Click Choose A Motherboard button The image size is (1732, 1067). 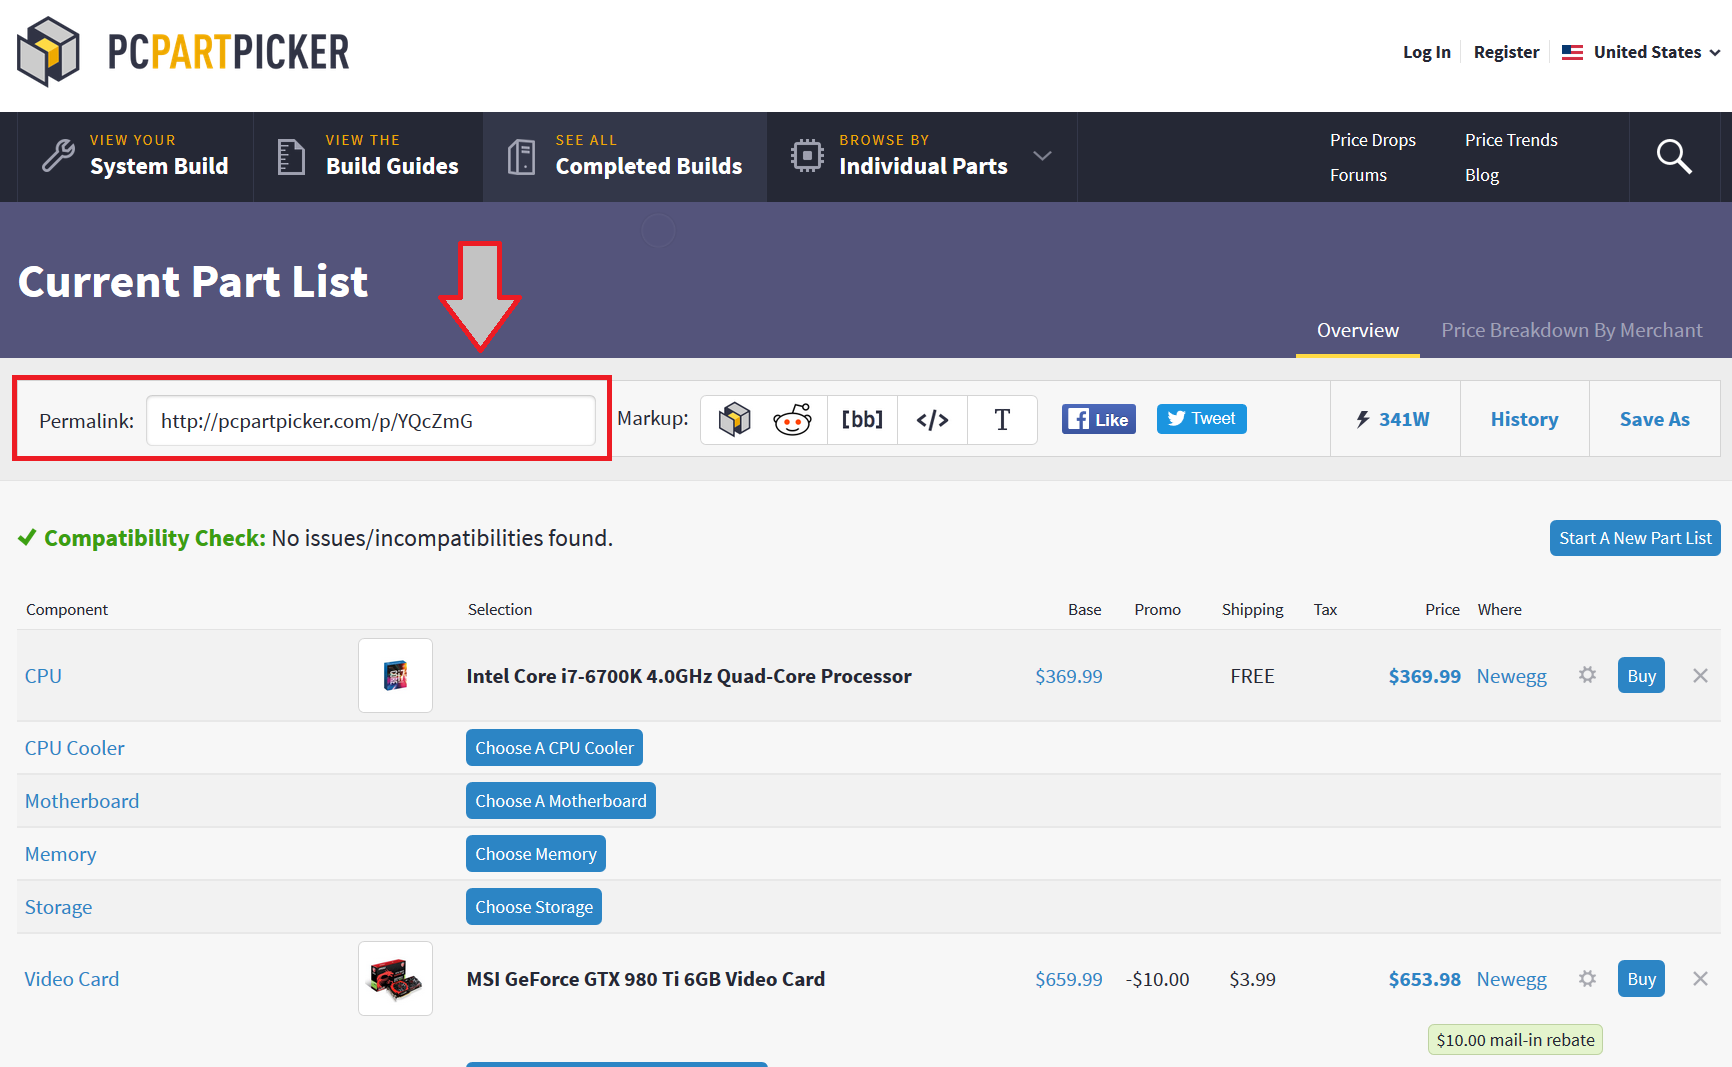coord(561,801)
